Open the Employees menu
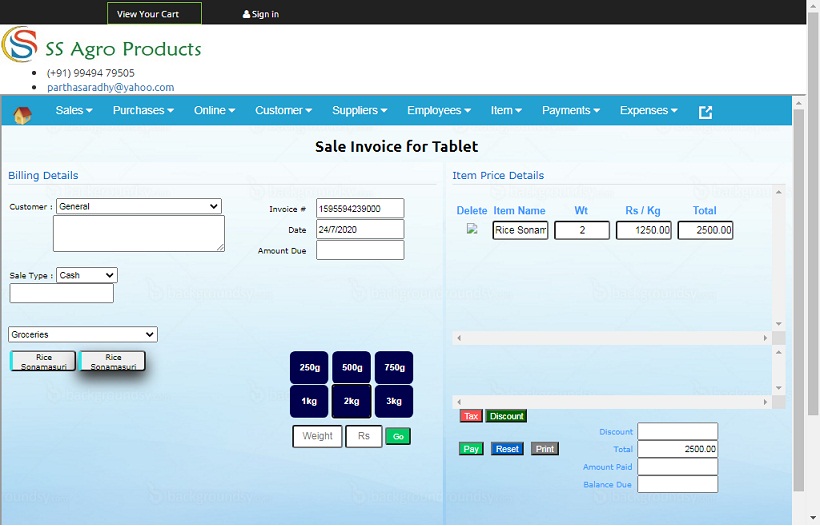Viewport: 820px width, 526px height. click(439, 110)
